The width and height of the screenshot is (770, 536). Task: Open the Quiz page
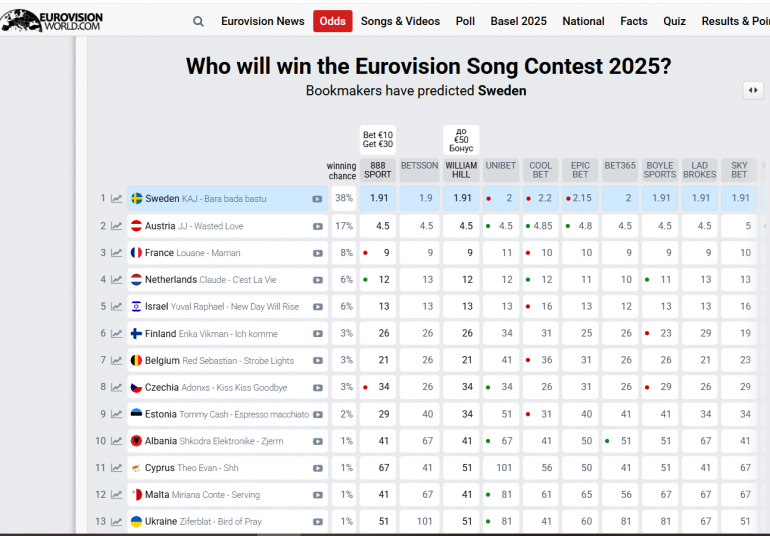674,21
